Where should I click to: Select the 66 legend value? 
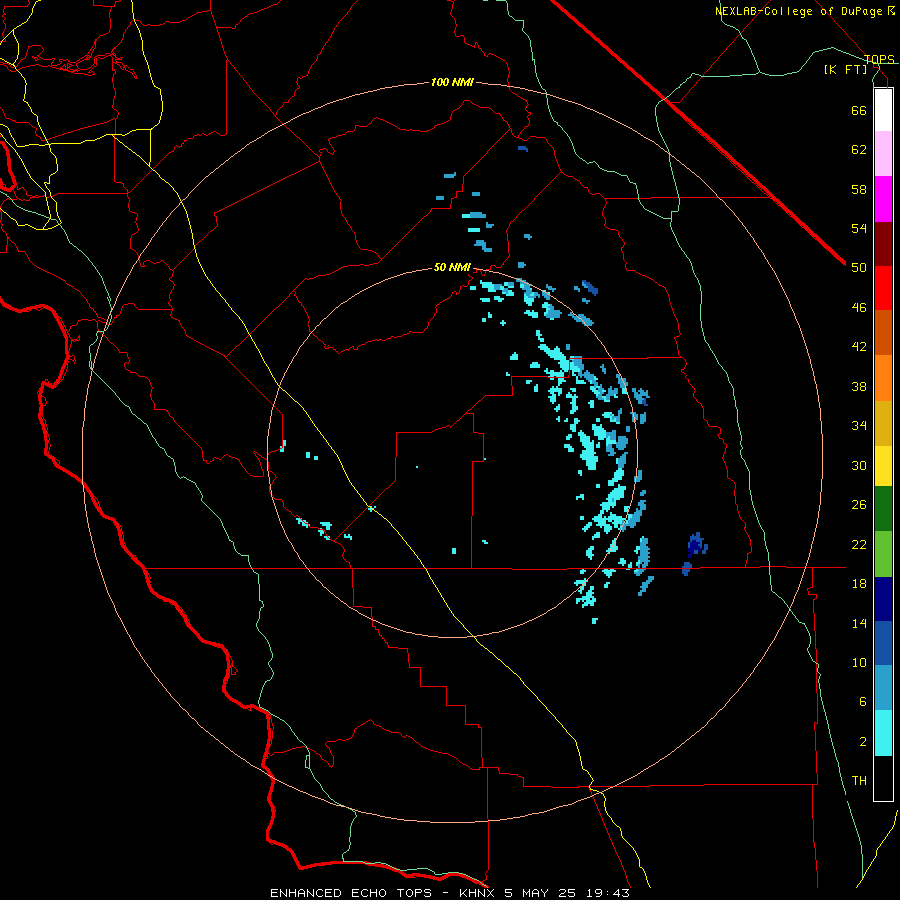tap(859, 110)
